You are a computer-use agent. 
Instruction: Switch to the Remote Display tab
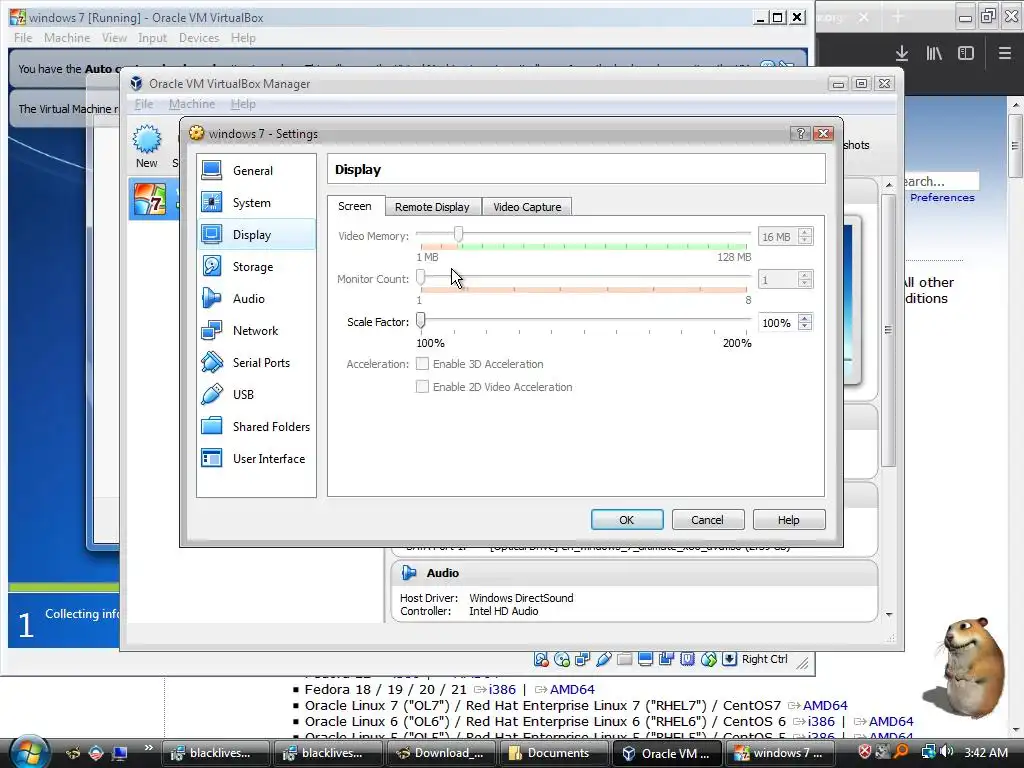pos(432,207)
